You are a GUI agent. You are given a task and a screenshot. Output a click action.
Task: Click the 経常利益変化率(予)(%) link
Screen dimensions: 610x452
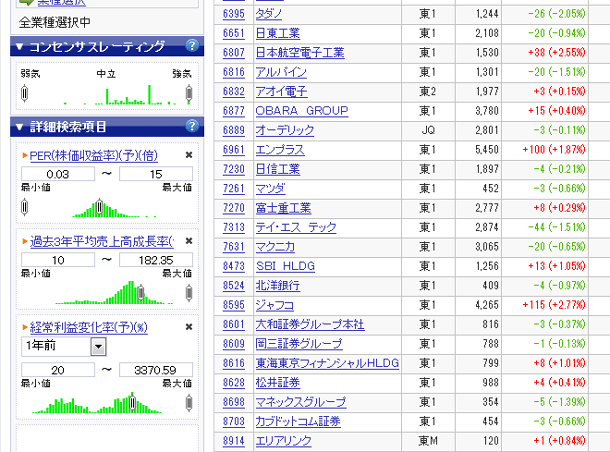point(89,328)
